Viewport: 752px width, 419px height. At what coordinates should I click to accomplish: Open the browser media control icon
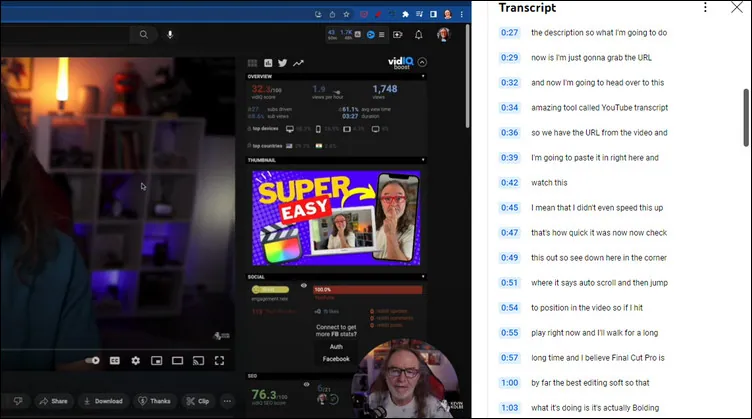(x=420, y=14)
